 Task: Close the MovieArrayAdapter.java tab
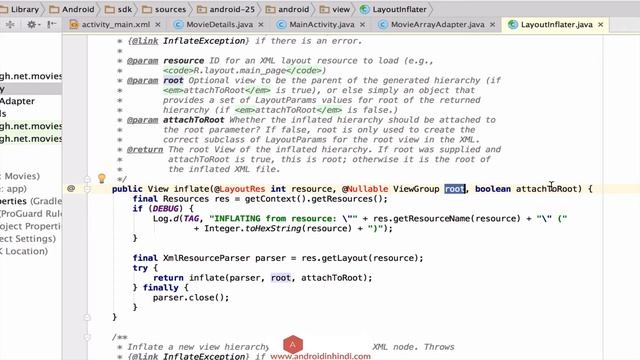point(493,24)
